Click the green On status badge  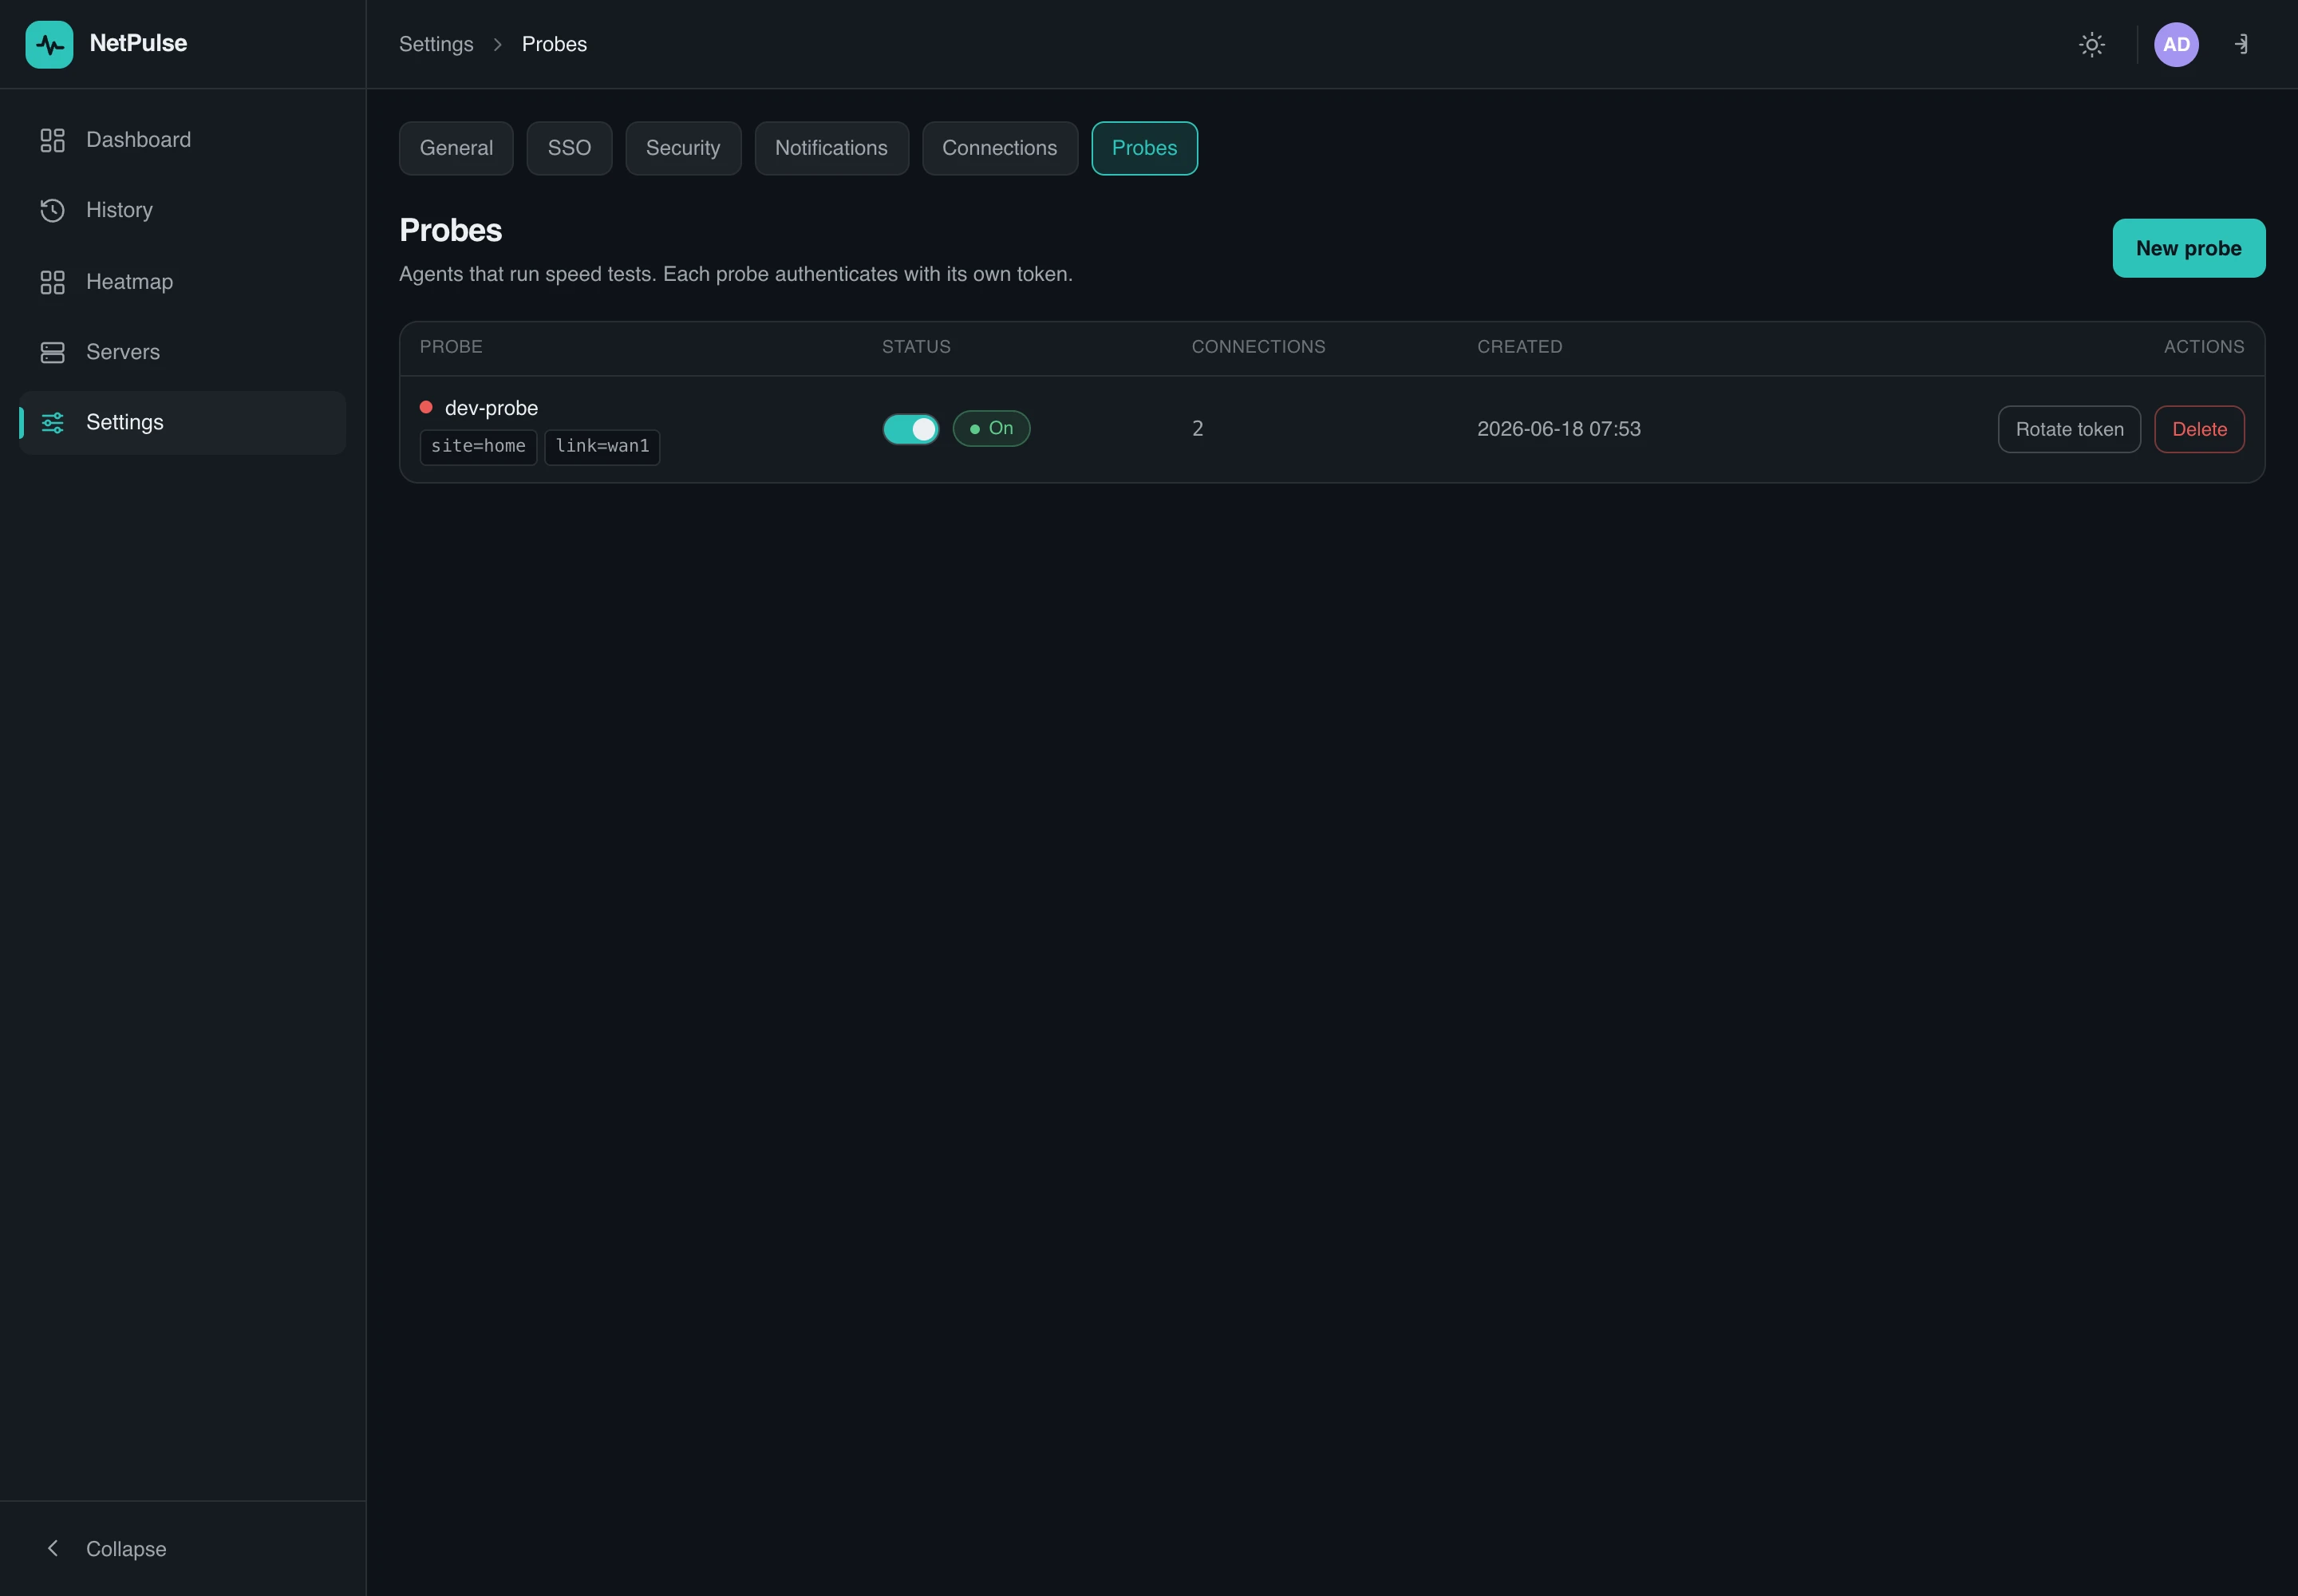tap(991, 428)
